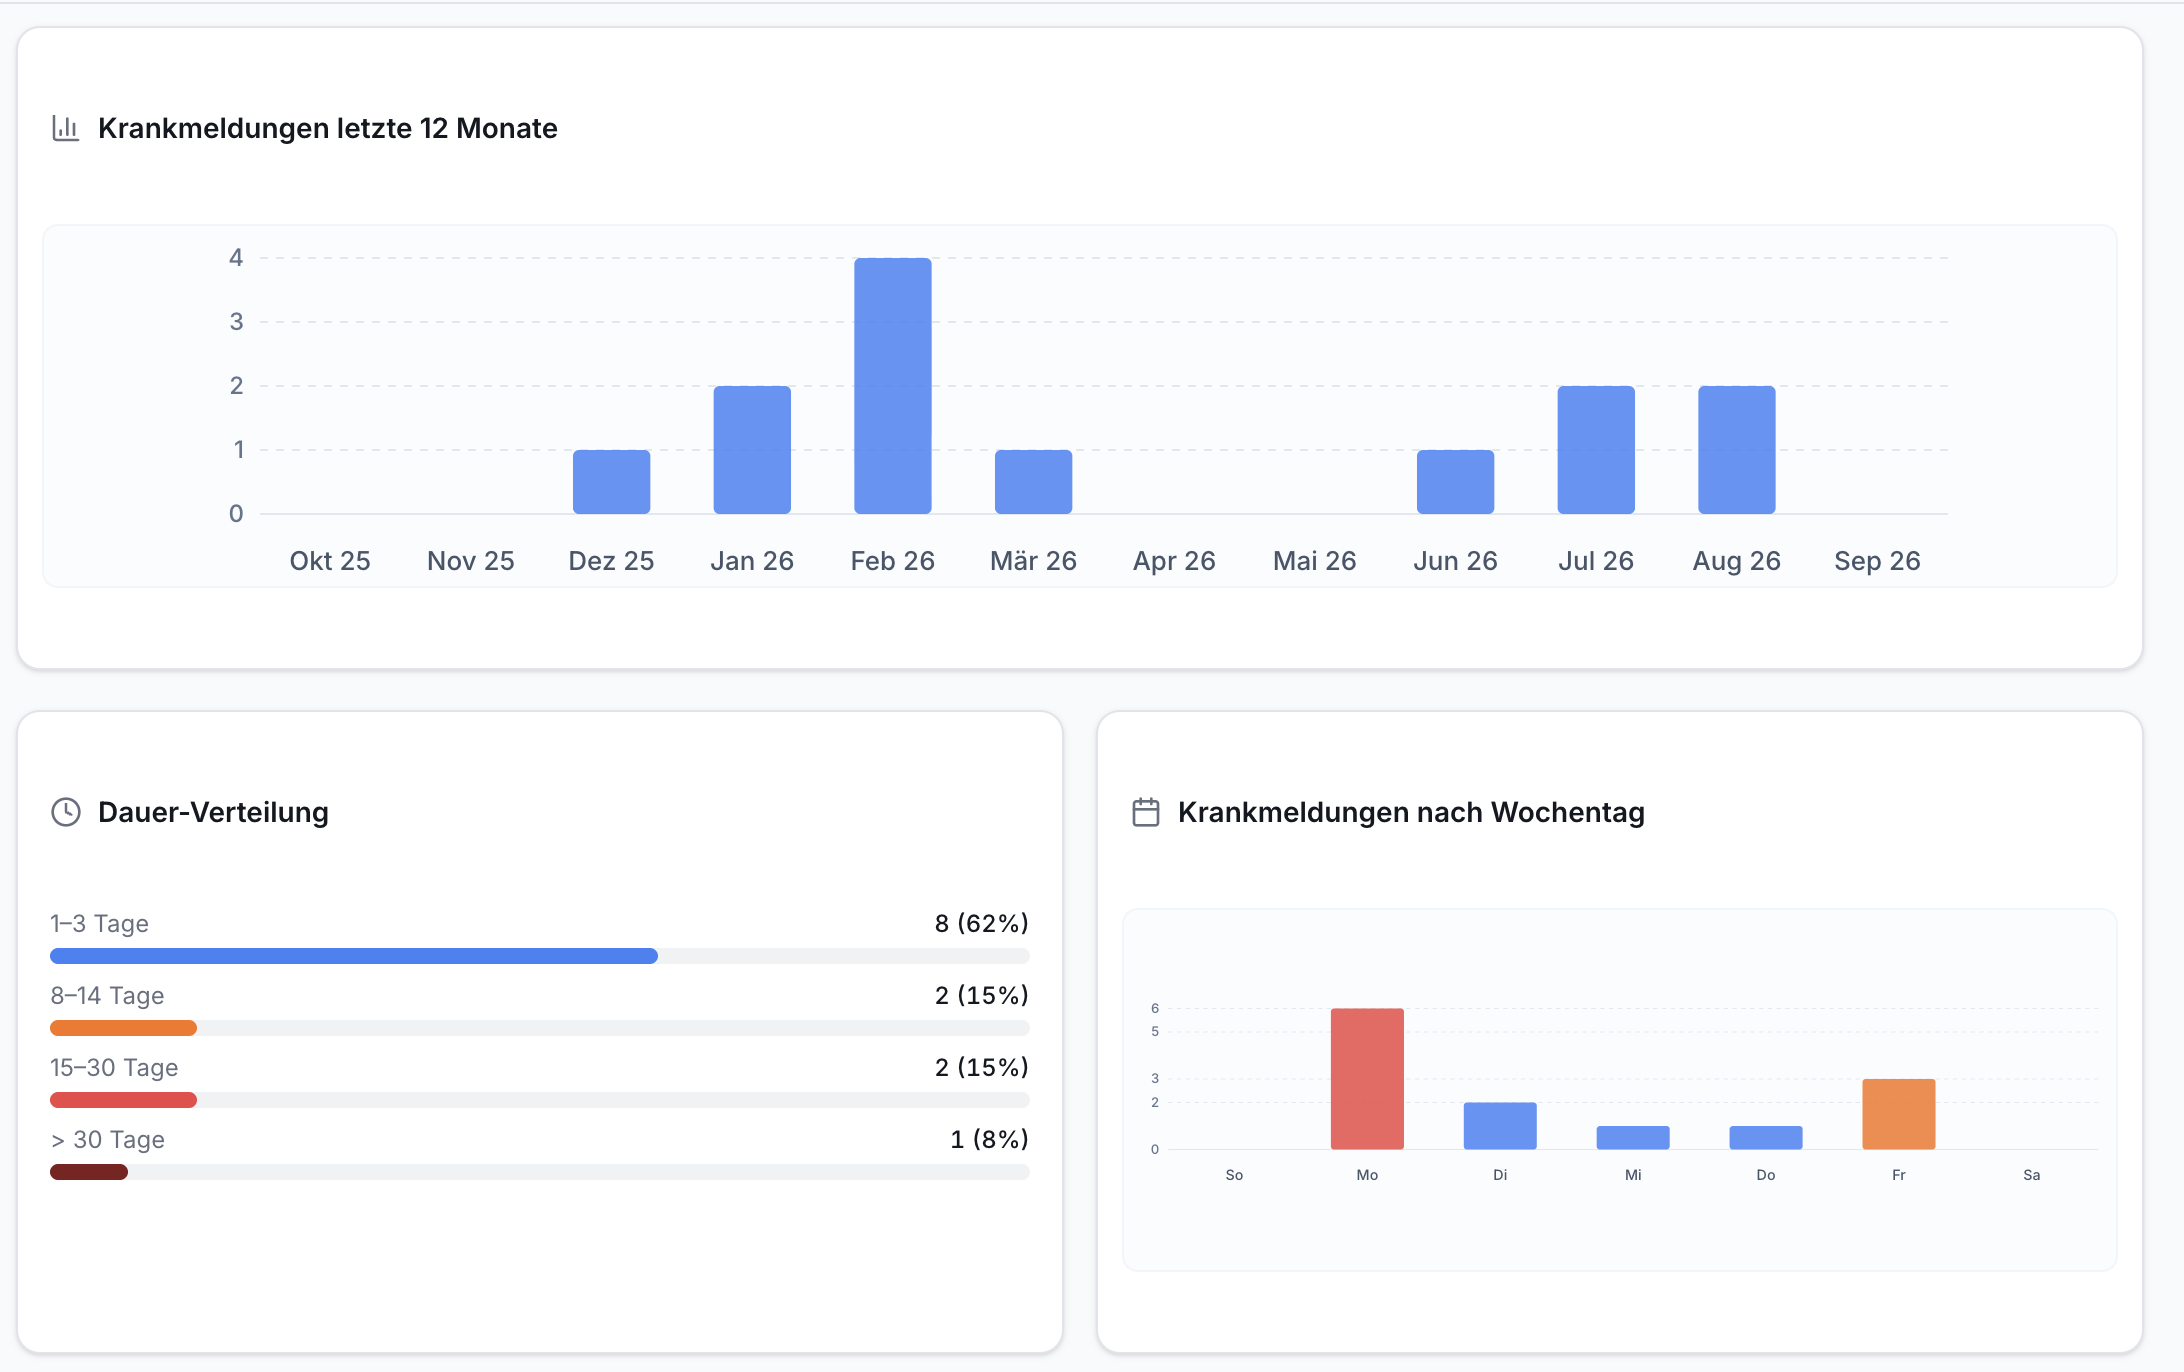This screenshot has height=1372, width=2184.
Task: Select the Jun 26 bar
Action: [x=1456, y=482]
